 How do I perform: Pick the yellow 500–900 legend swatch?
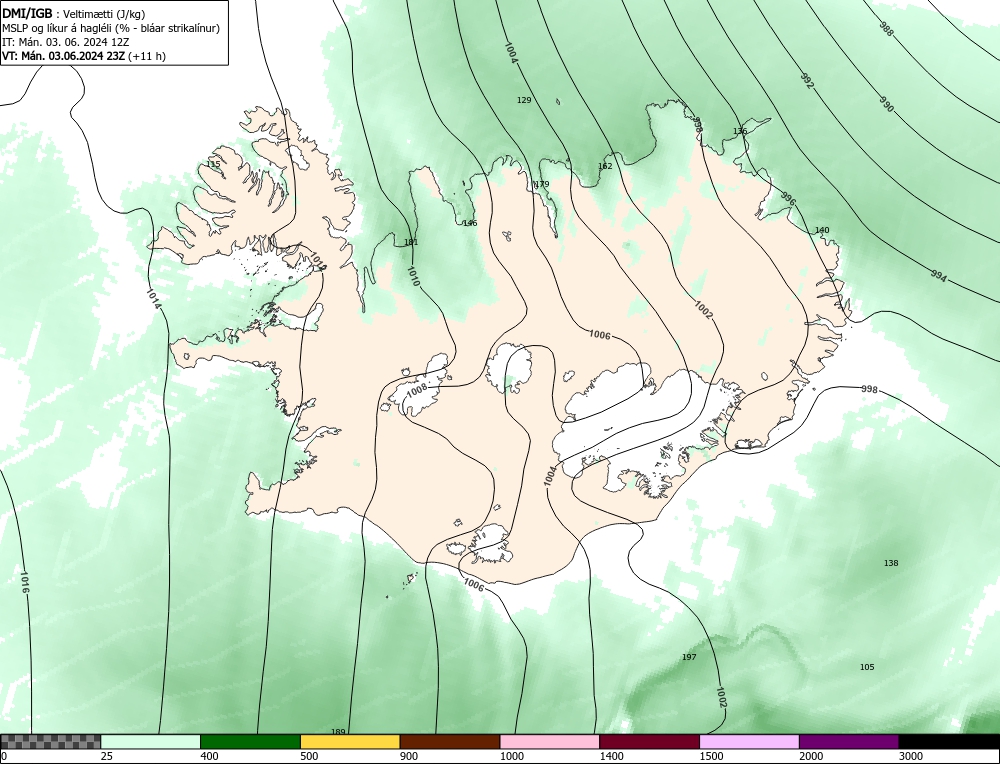pyautogui.click(x=350, y=741)
